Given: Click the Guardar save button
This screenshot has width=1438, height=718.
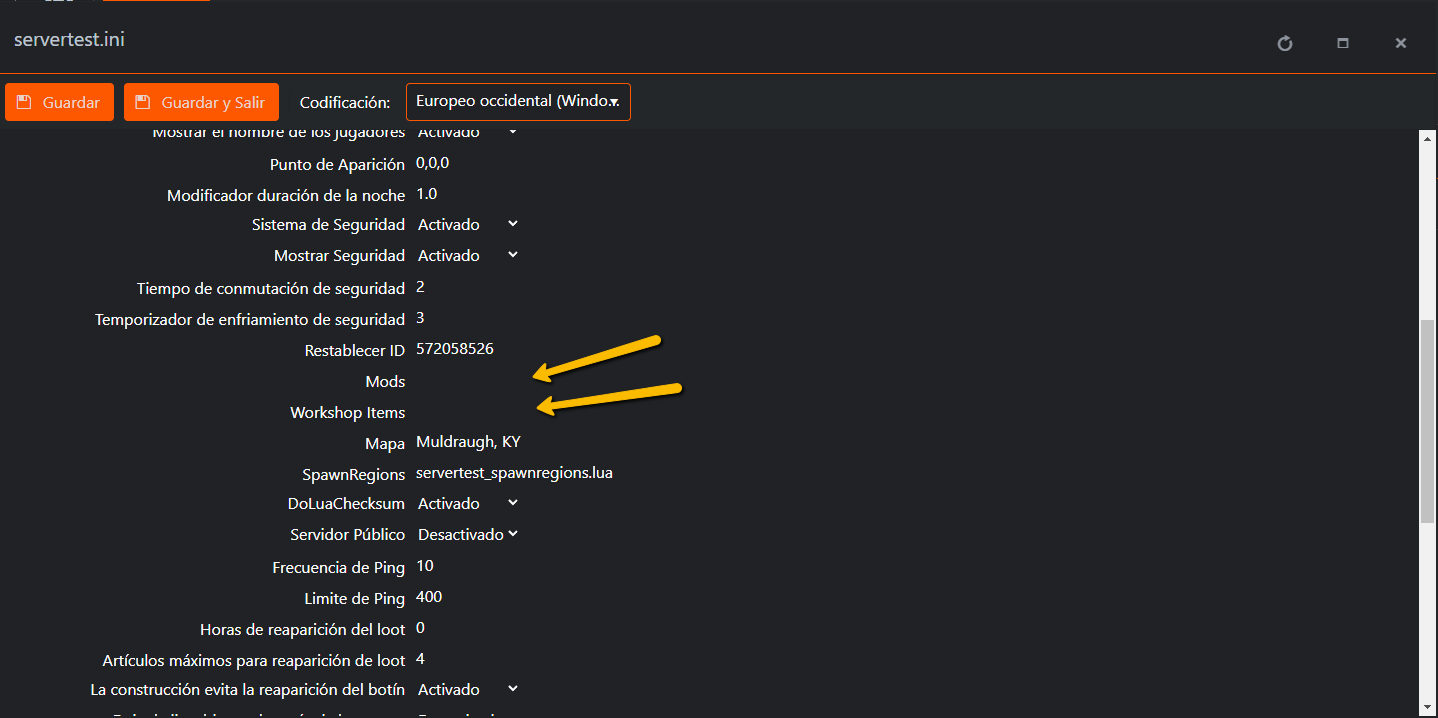Looking at the screenshot, I should 59,102.
